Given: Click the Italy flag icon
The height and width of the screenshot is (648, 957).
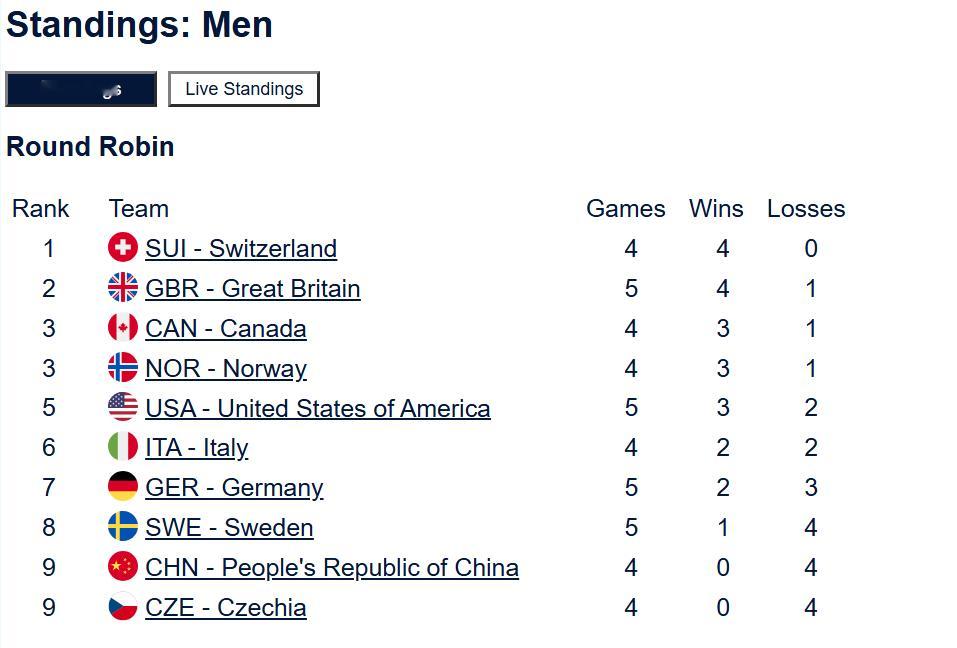Looking at the screenshot, I should point(123,447).
